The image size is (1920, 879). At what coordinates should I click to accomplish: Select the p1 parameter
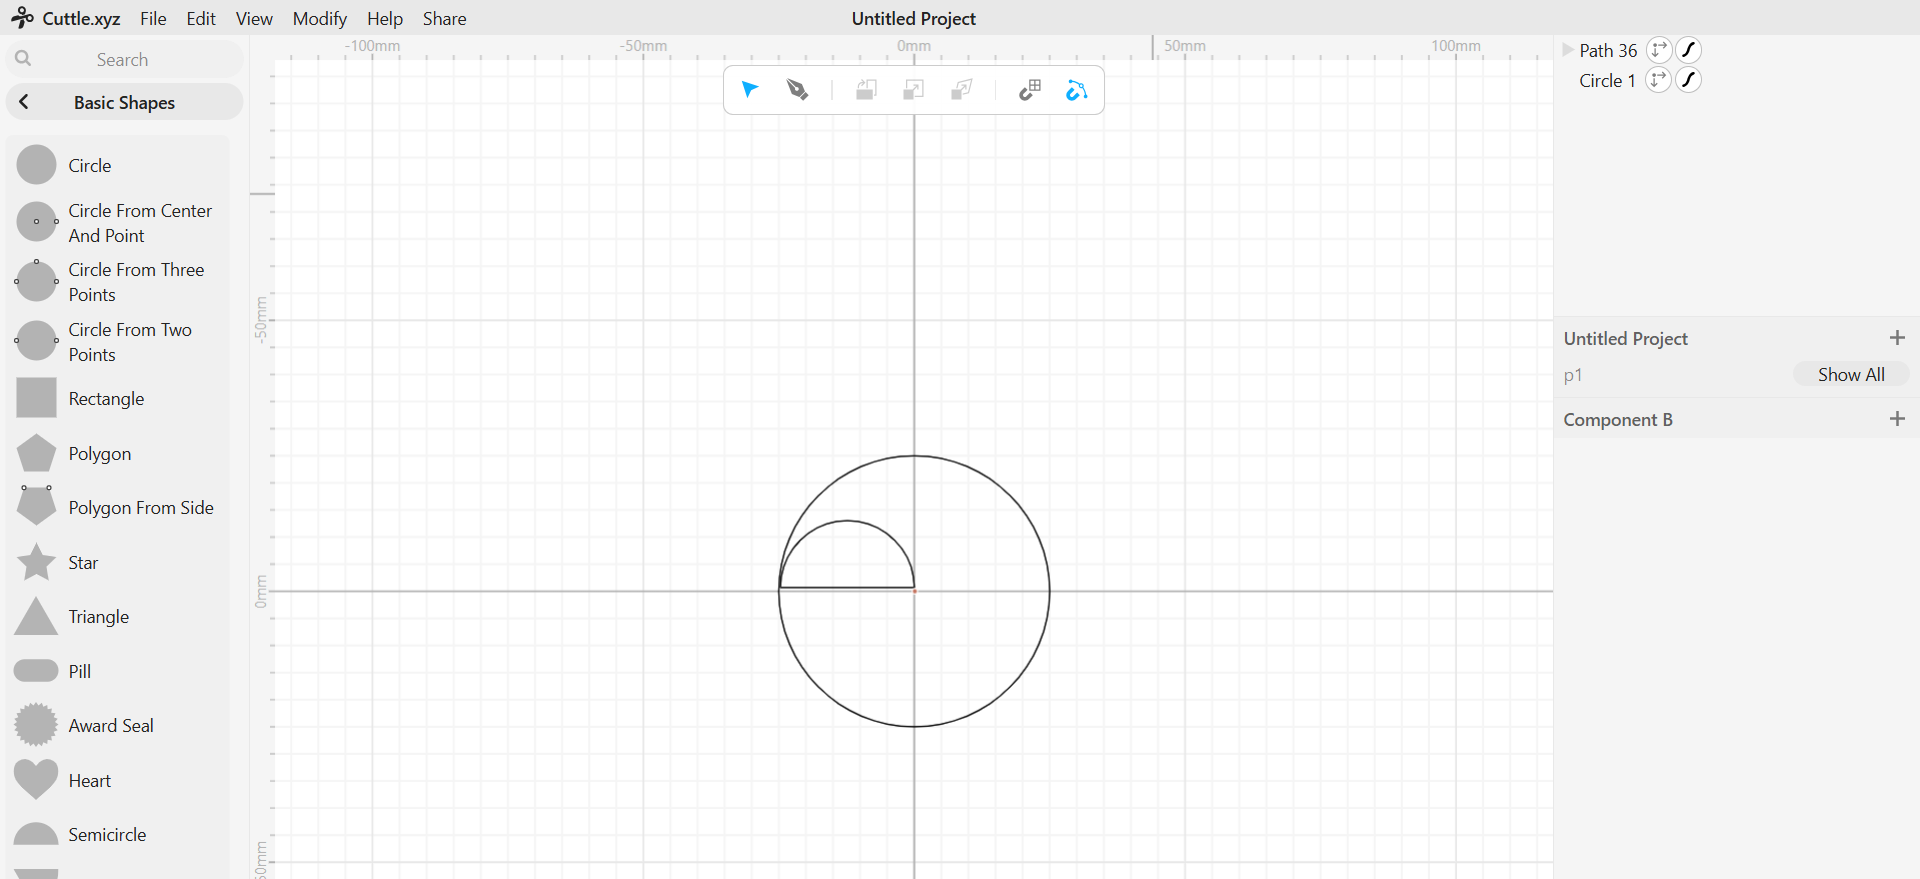[x=1573, y=375]
